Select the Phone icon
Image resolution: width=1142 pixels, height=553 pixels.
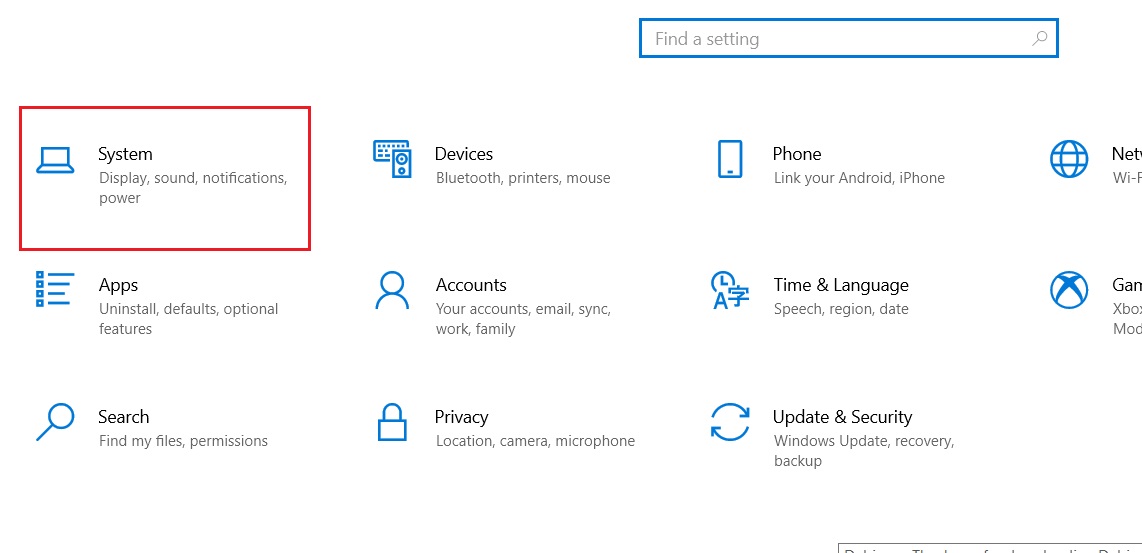730,159
